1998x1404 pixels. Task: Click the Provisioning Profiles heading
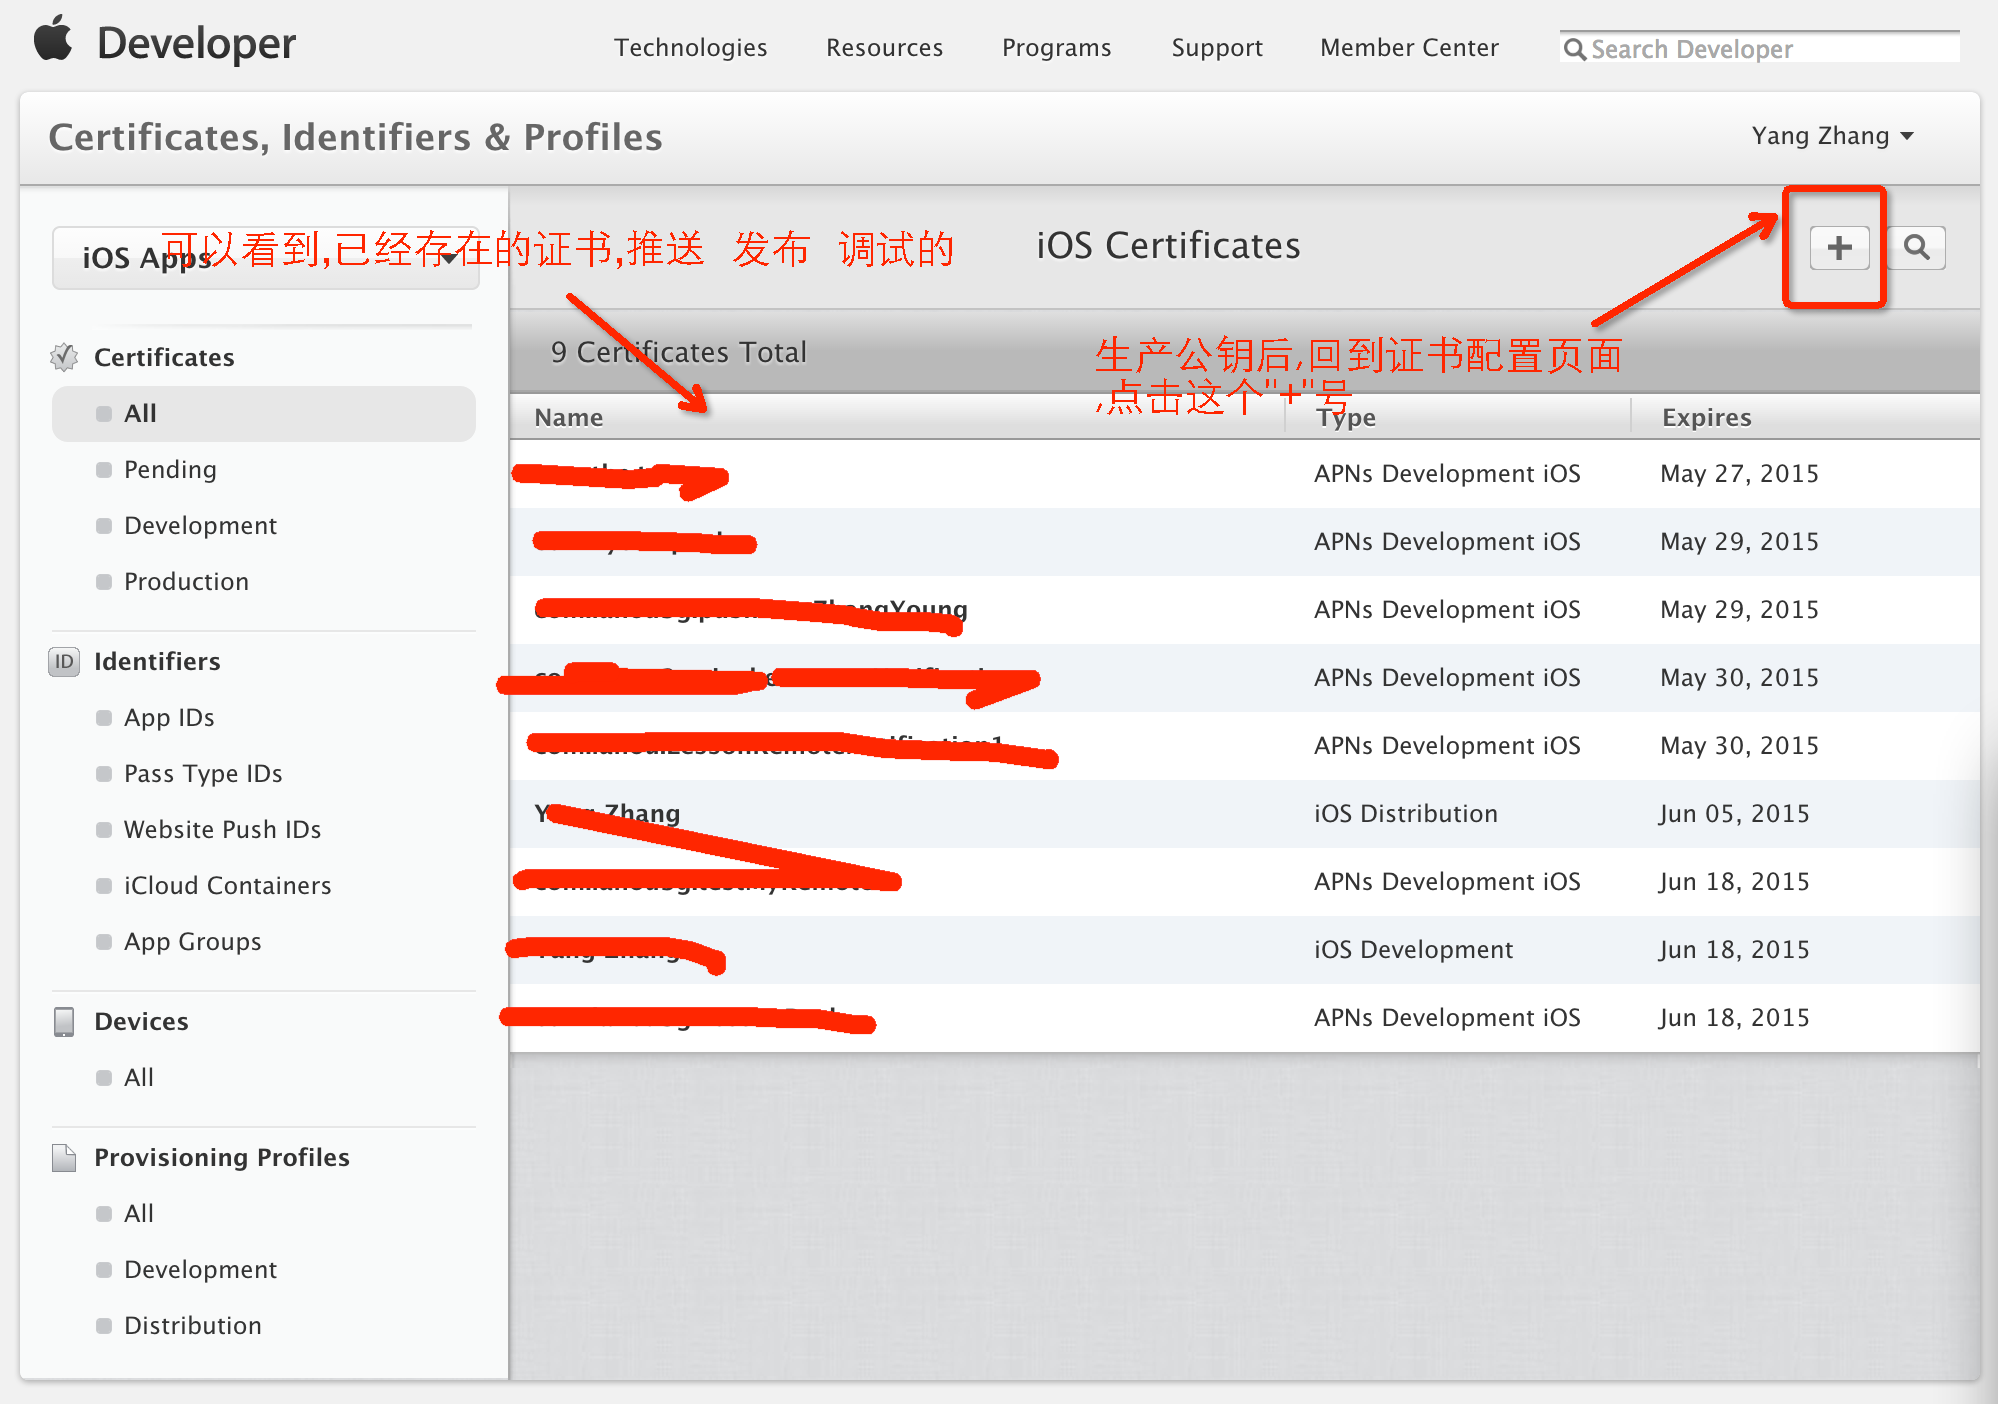click(222, 1157)
